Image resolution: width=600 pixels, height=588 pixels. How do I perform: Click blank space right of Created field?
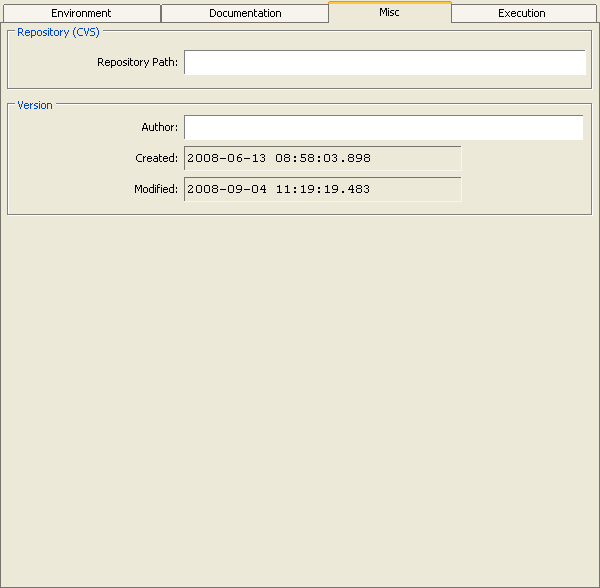(x=522, y=158)
